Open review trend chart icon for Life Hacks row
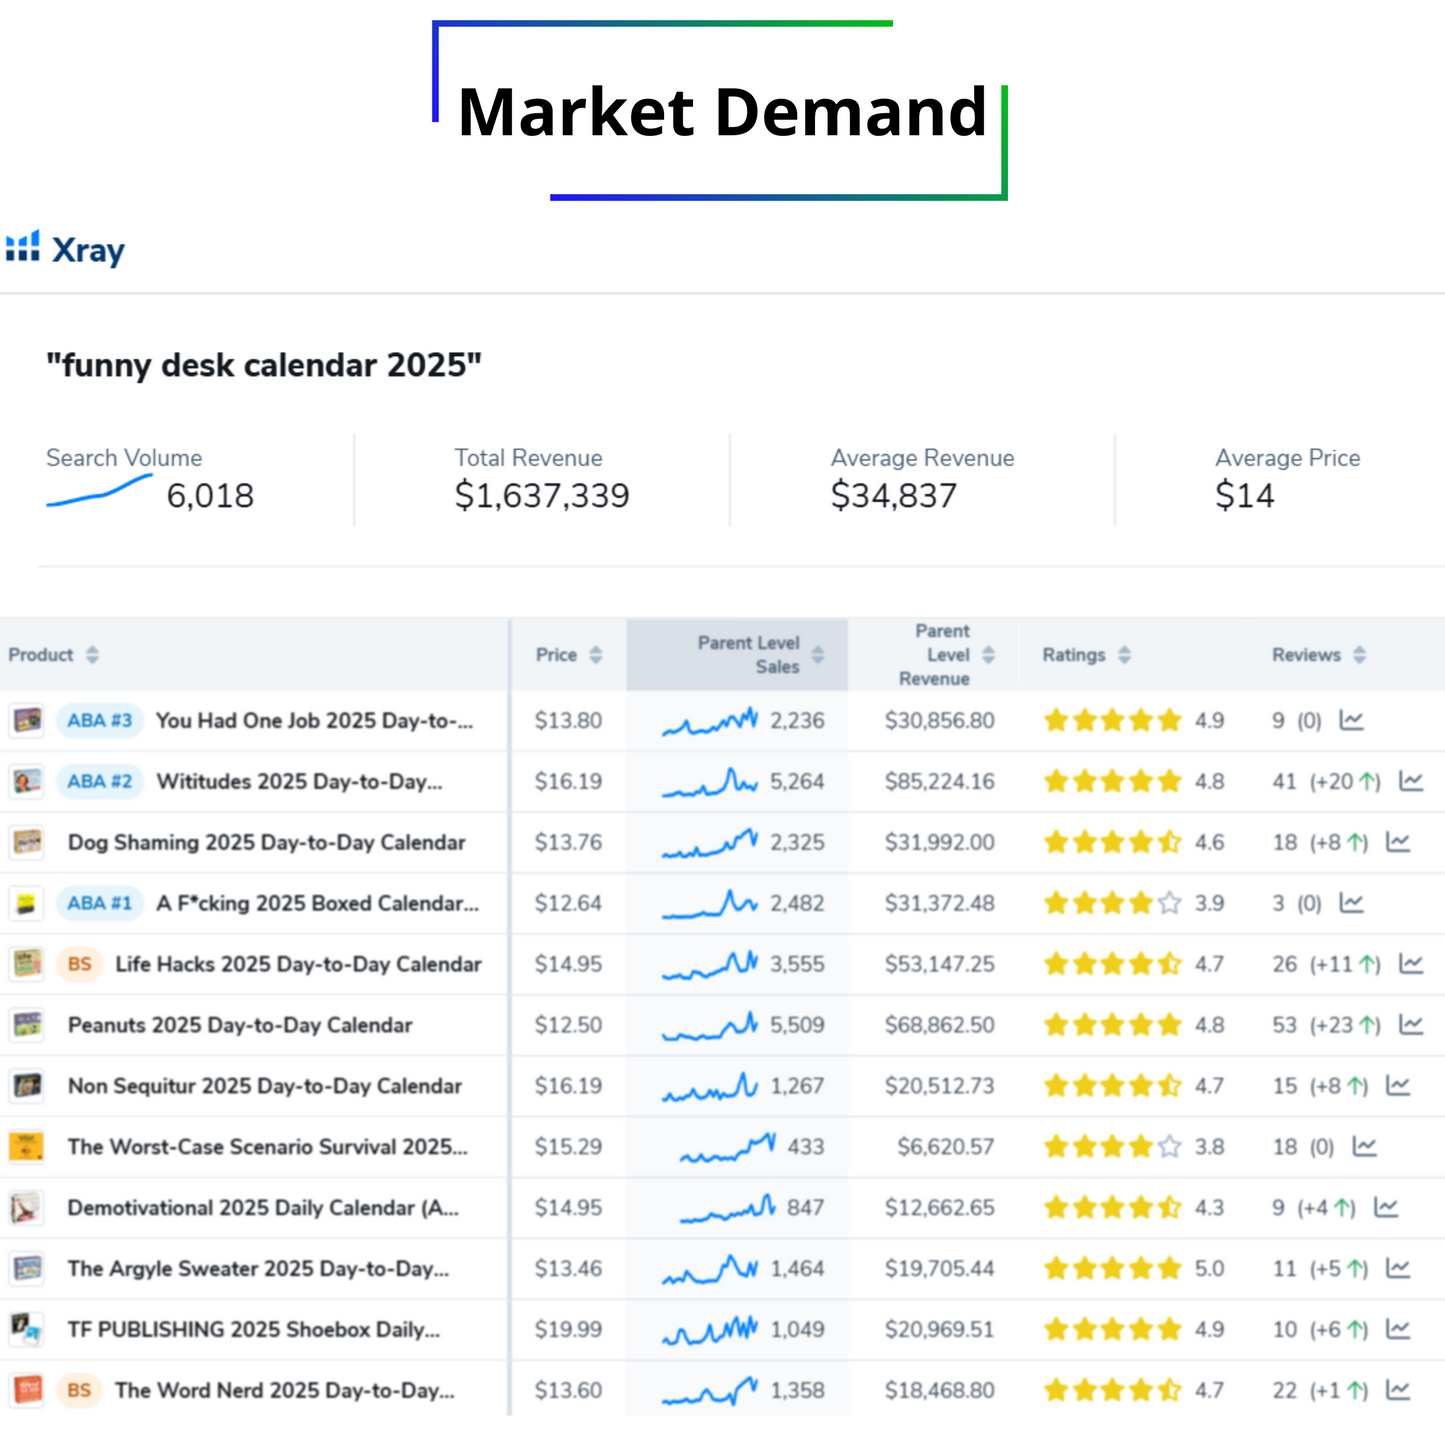This screenshot has width=1445, height=1445. click(1411, 964)
